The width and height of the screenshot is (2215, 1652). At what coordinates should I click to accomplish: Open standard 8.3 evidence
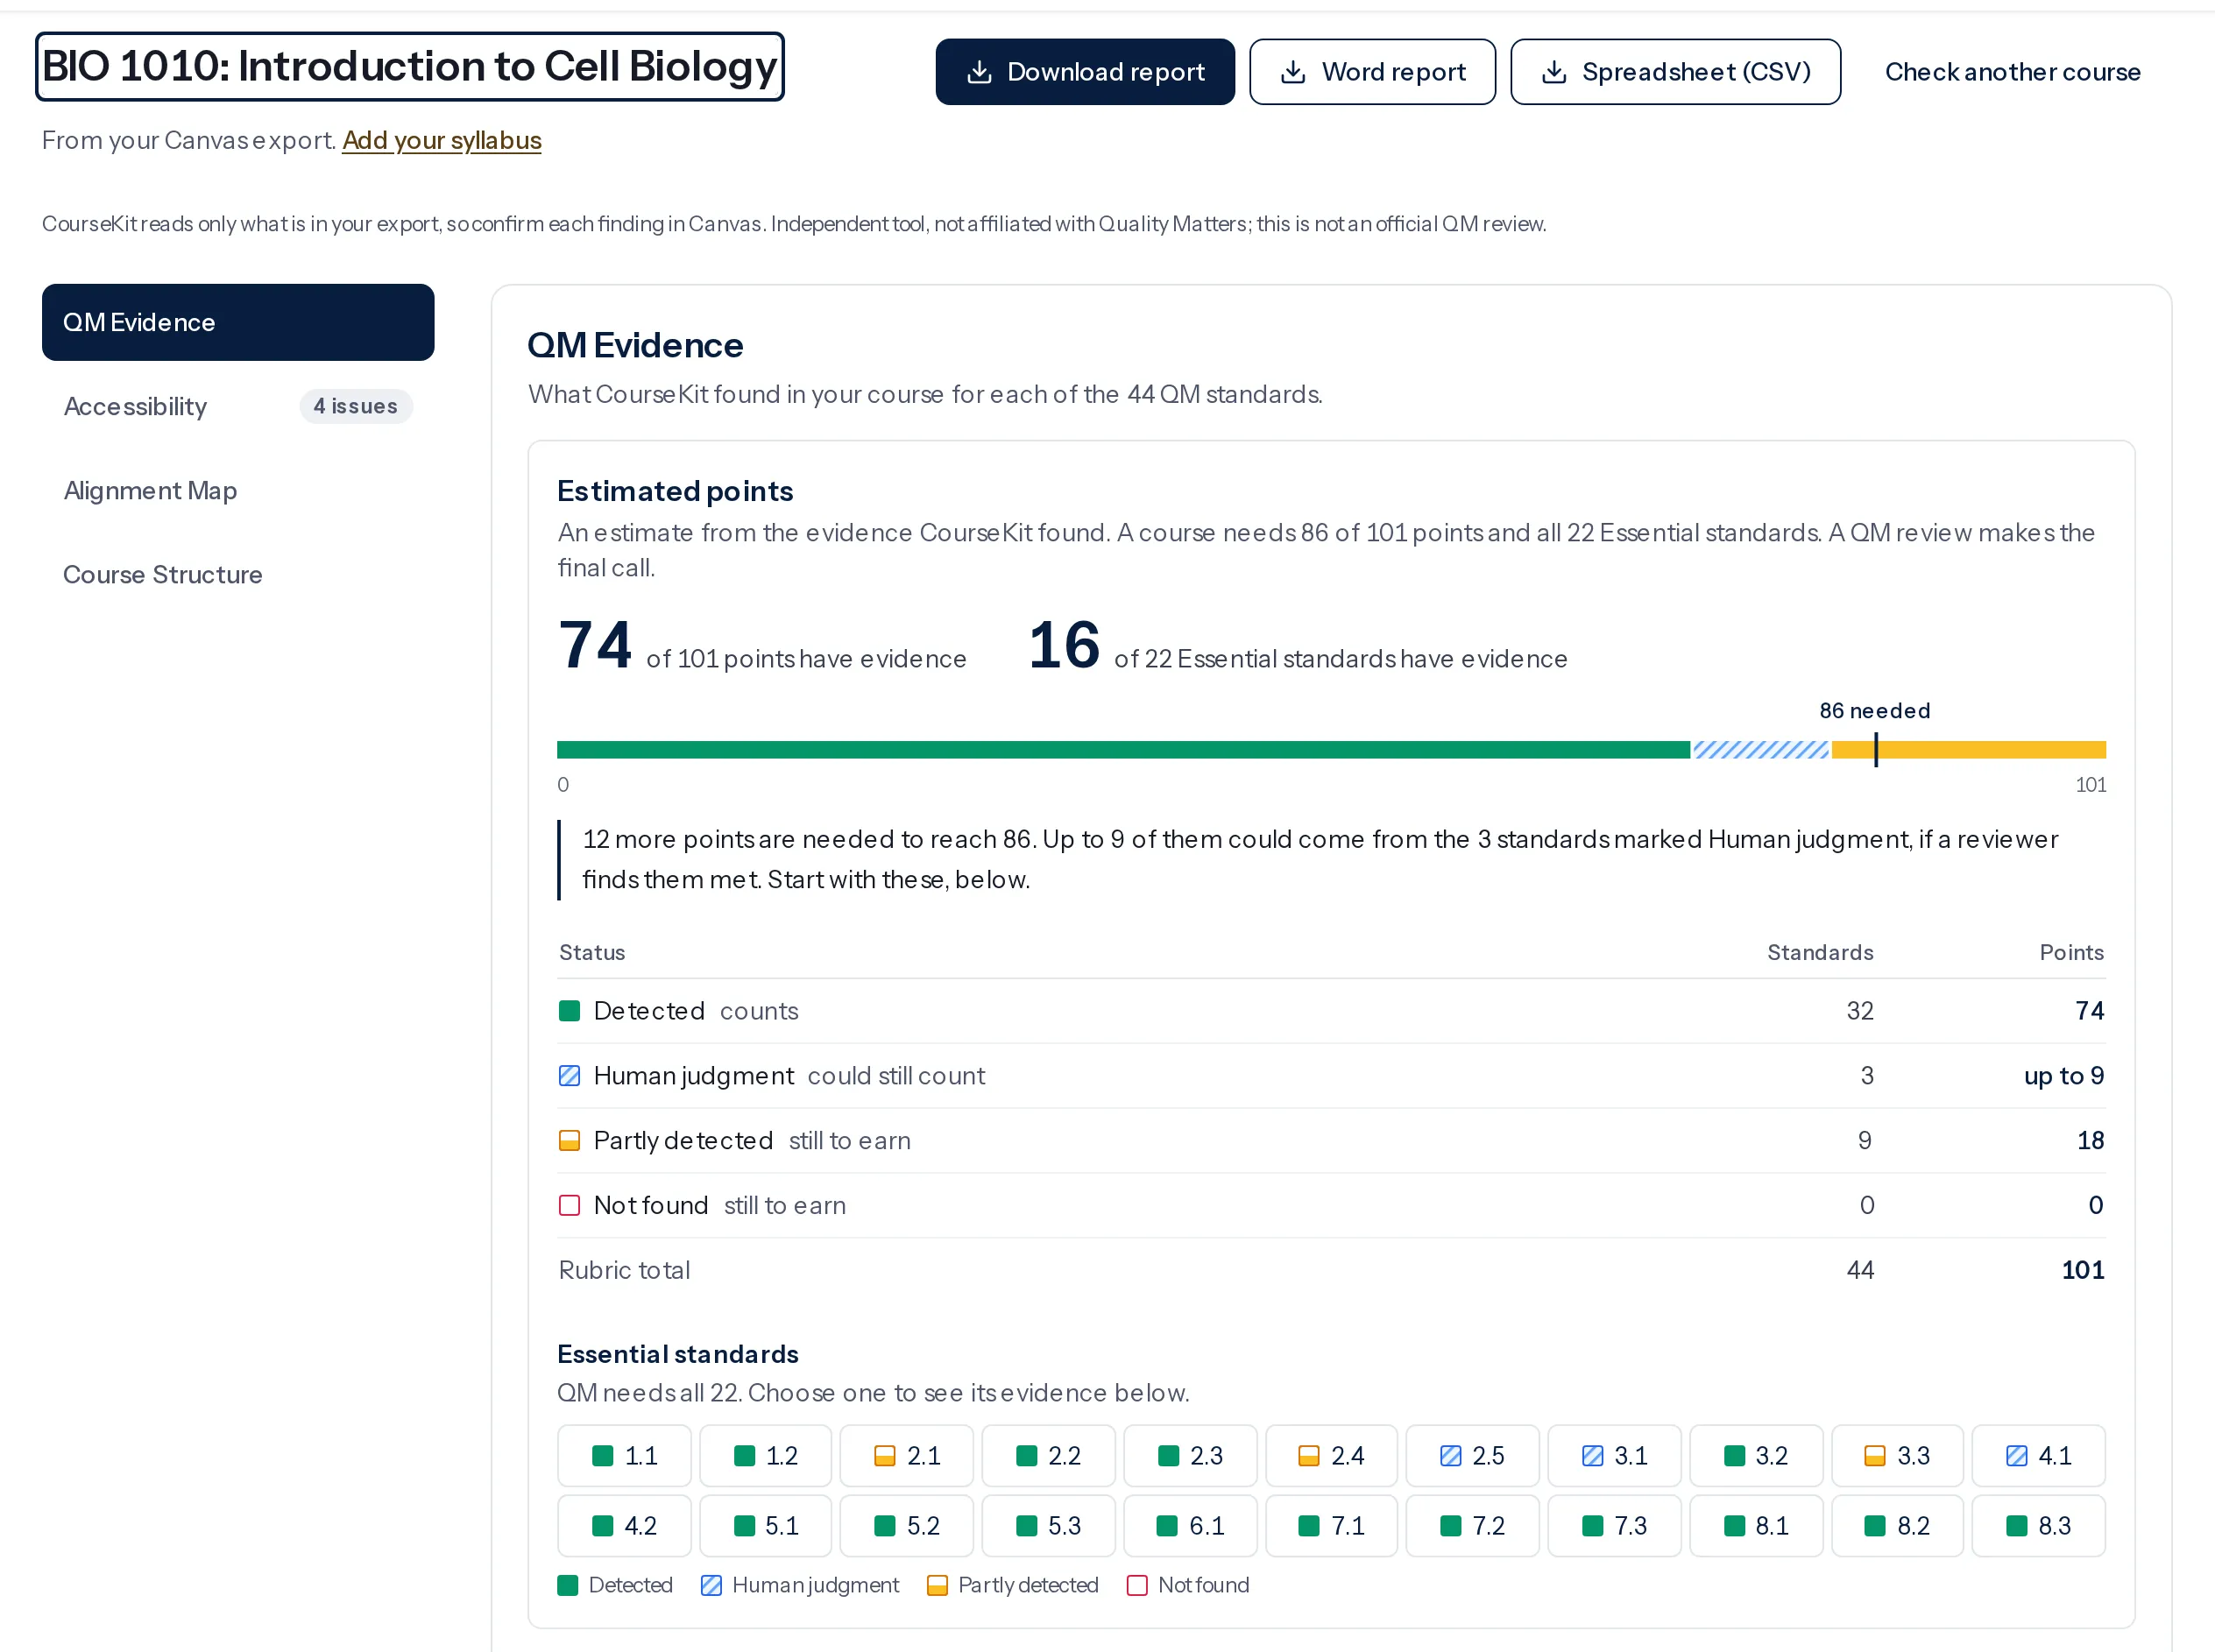click(2038, 1526)
